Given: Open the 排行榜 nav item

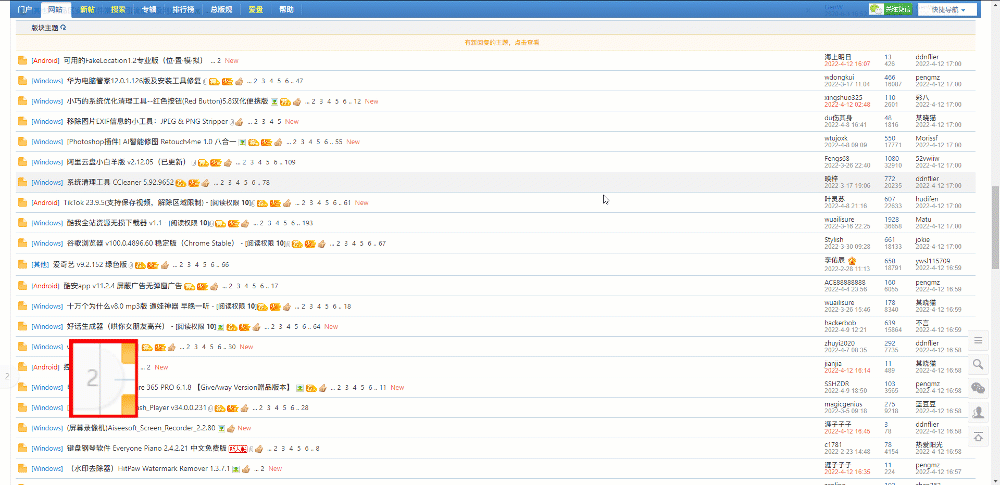Looking at the screenshot, I should point(184,10).
